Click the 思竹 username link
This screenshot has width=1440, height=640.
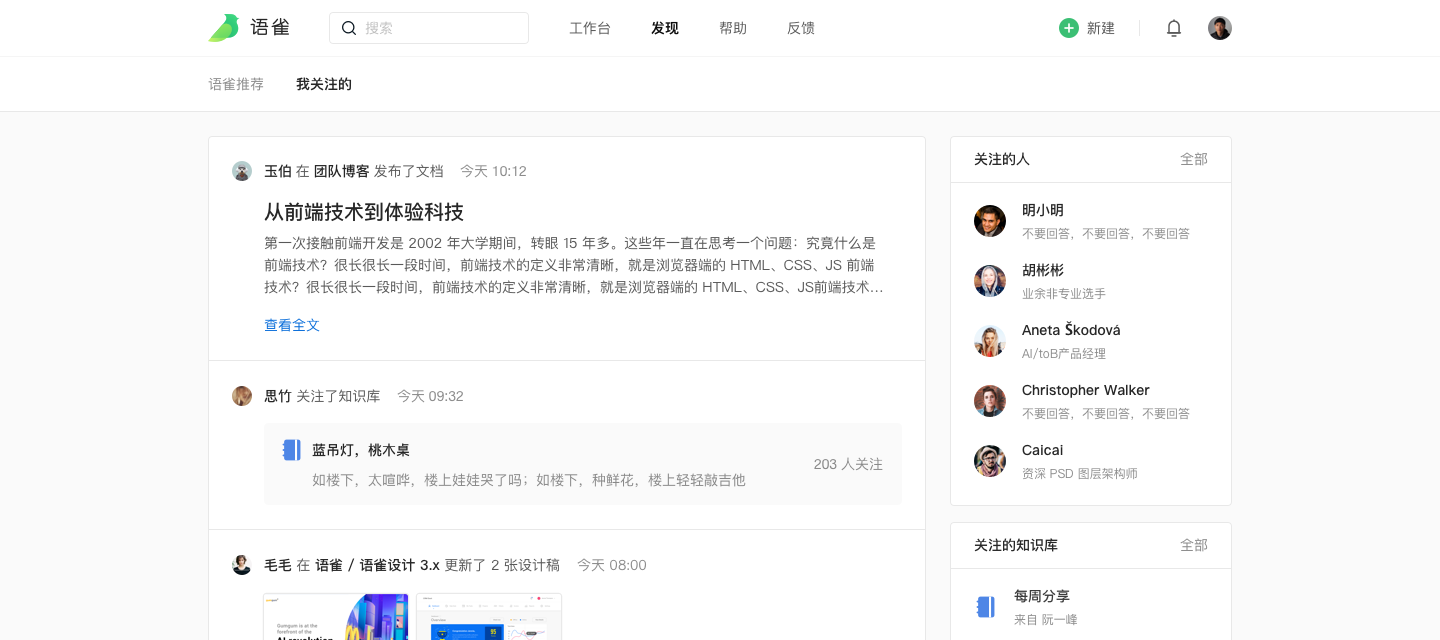coord(278,396)
